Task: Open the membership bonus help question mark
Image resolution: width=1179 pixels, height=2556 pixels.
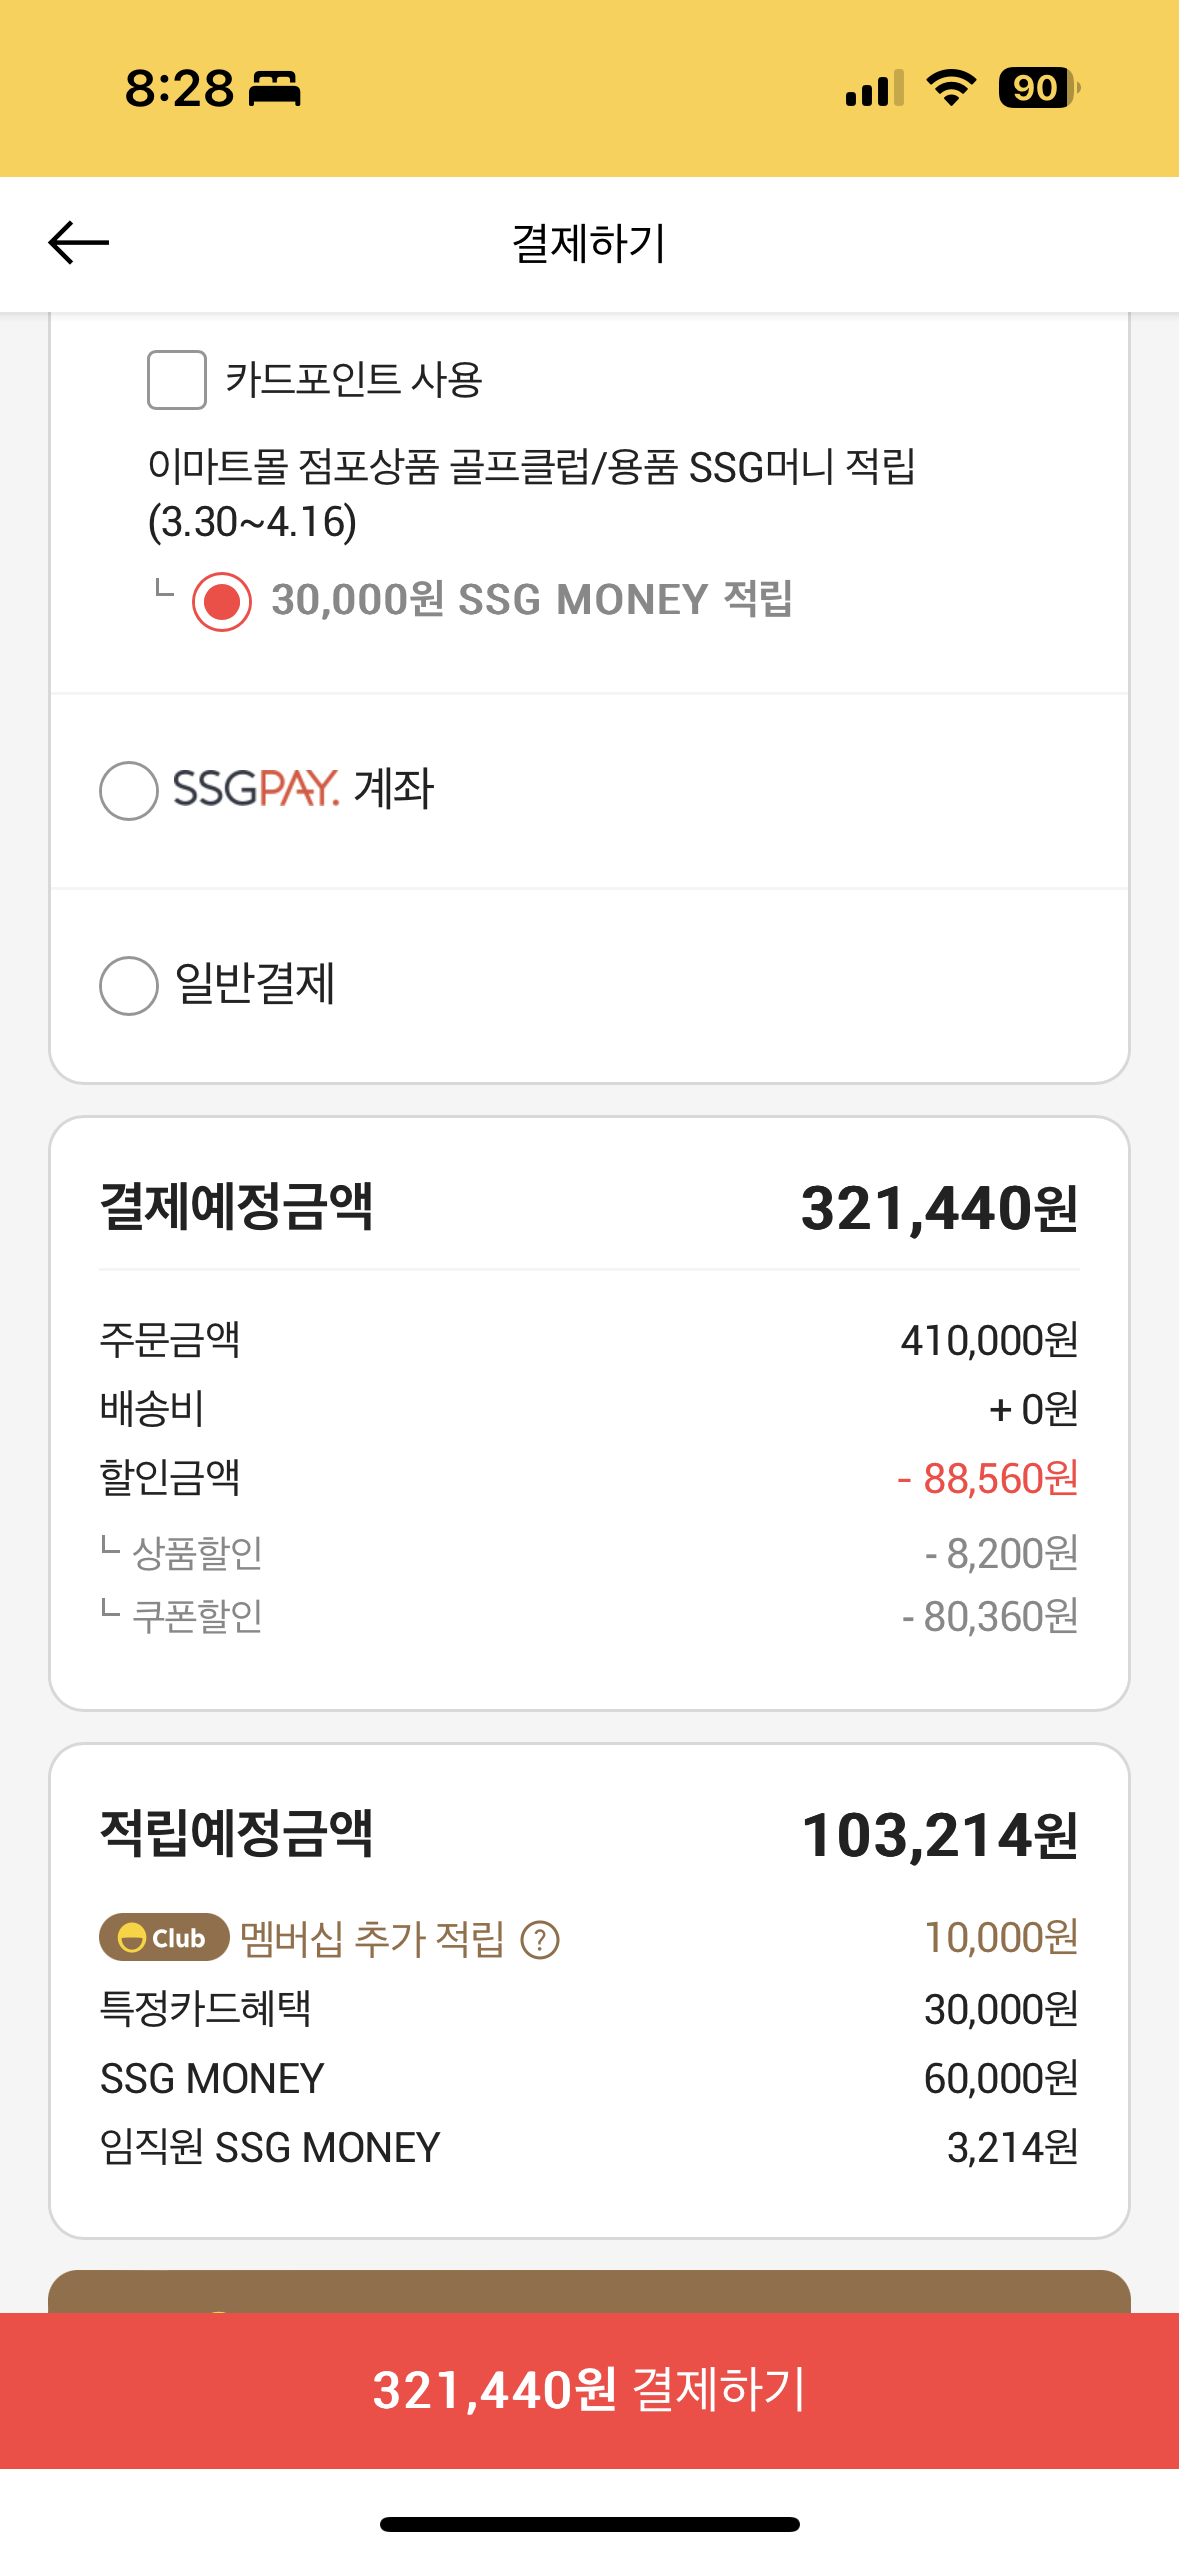Action: tap(540, 1940)
